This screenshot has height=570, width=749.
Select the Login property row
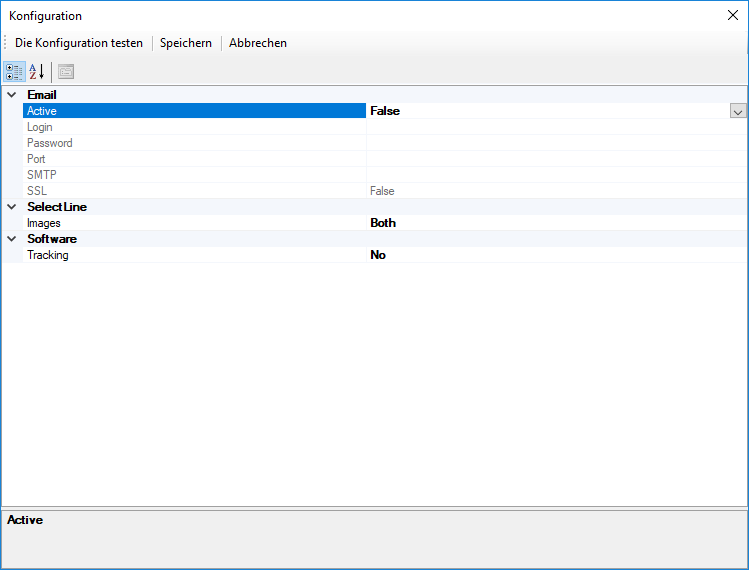(x=194, y=127)
